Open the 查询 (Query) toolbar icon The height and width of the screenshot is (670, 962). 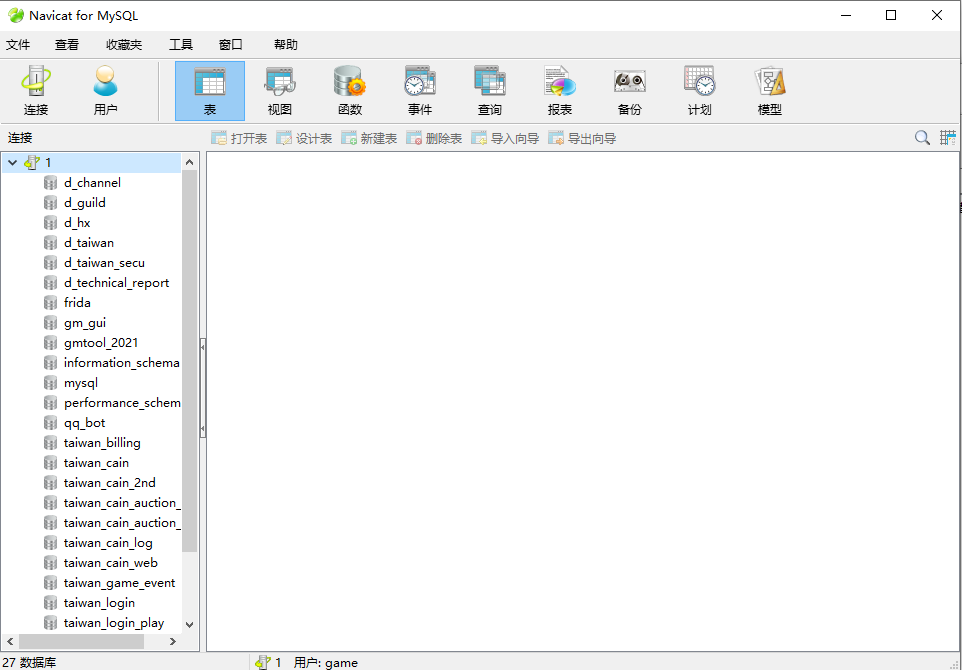489,91
